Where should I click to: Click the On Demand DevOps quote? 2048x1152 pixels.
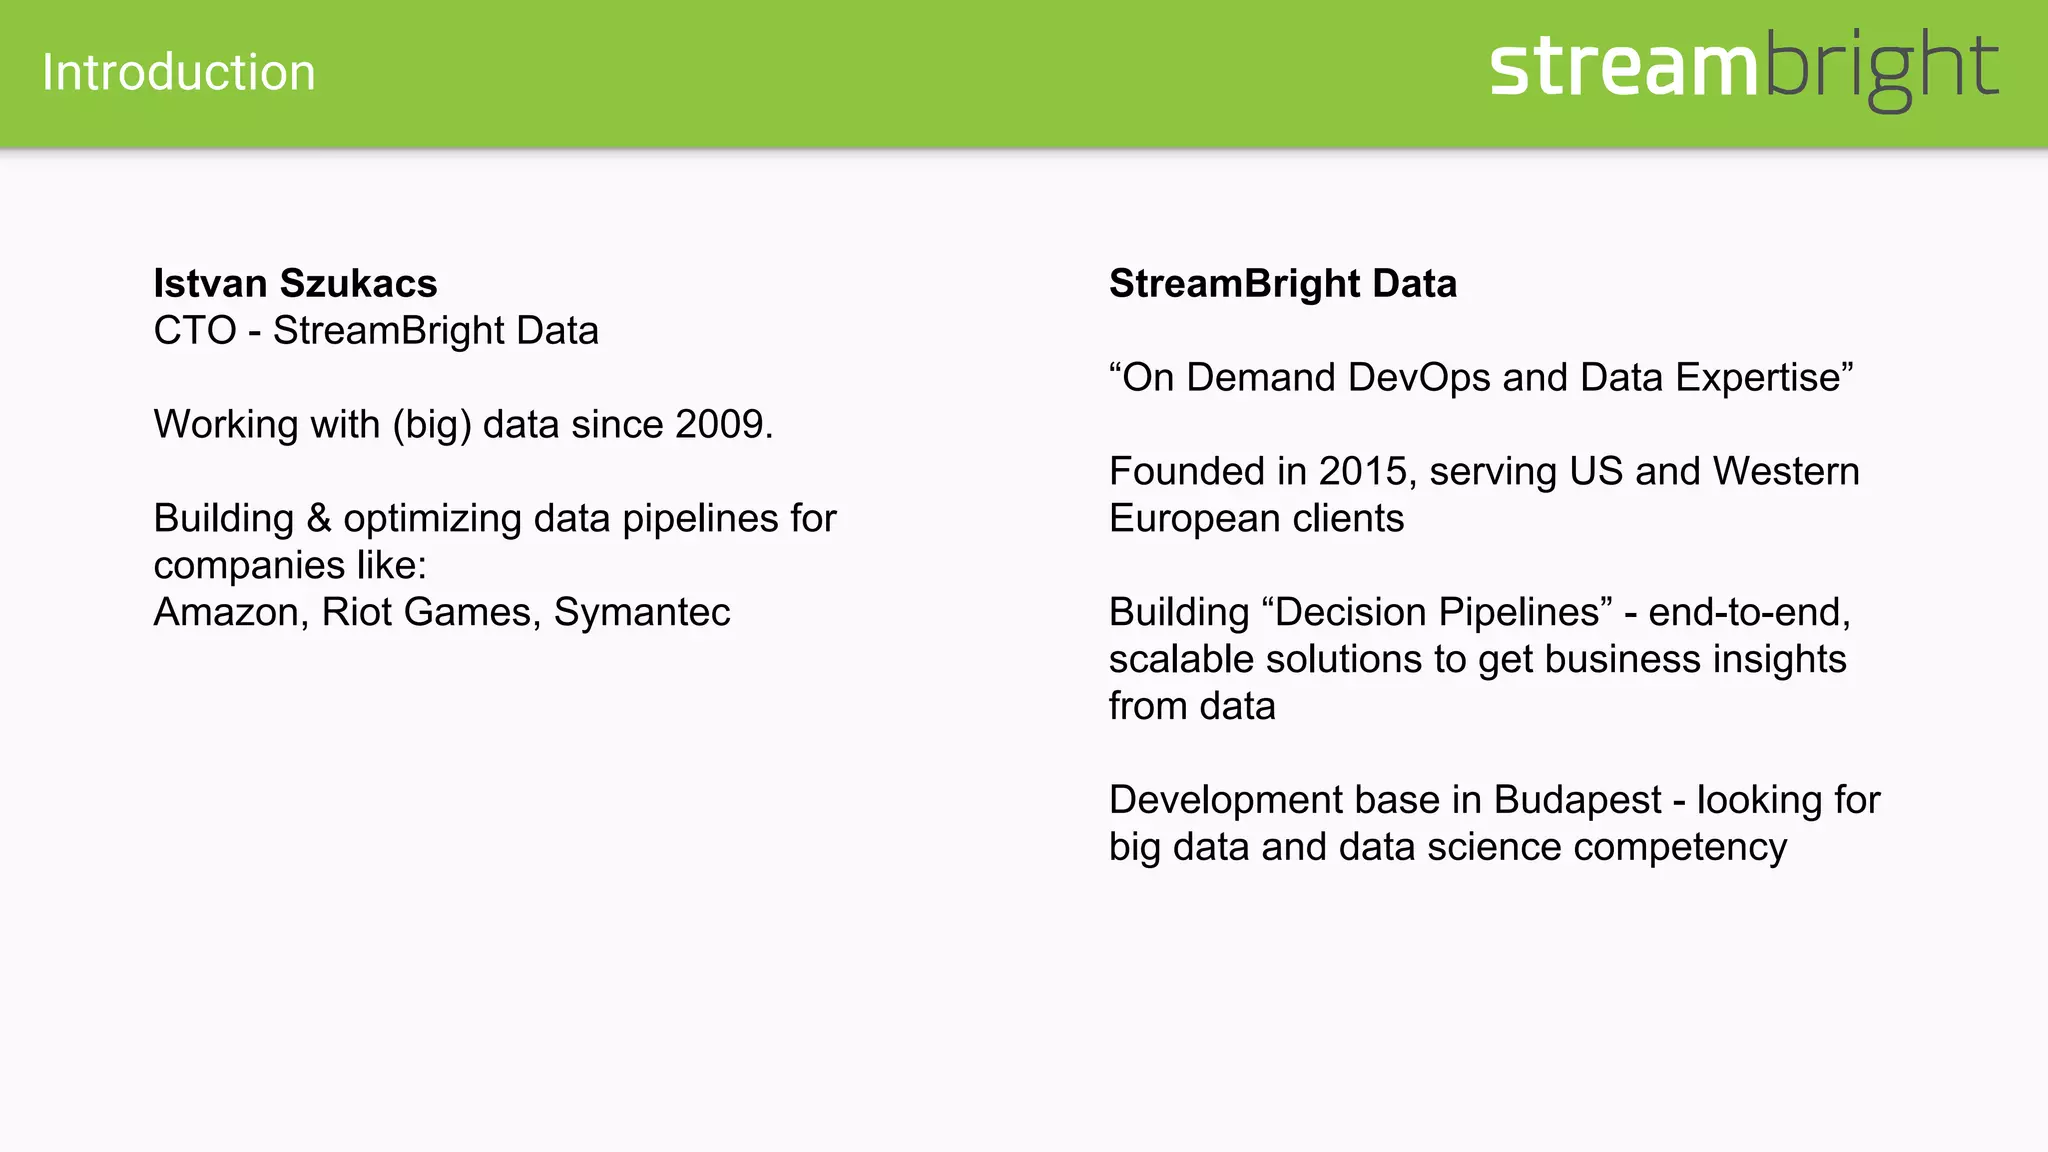pyautogui.click(x=1481, y=378)
